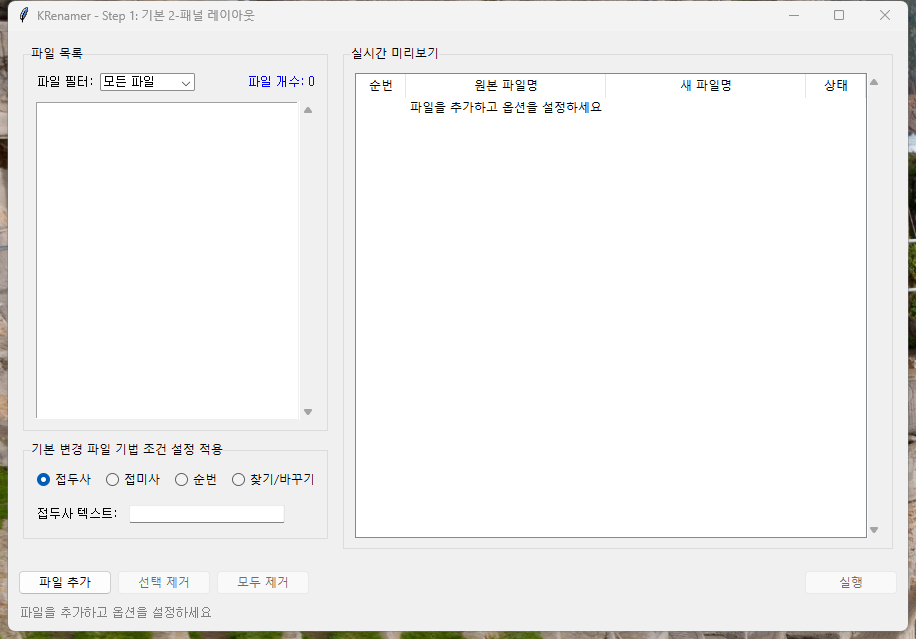Viewport: 916px width, 639px height.
Task: Click inside the 접두사 텍스트 input field
Action: (206, 513)
